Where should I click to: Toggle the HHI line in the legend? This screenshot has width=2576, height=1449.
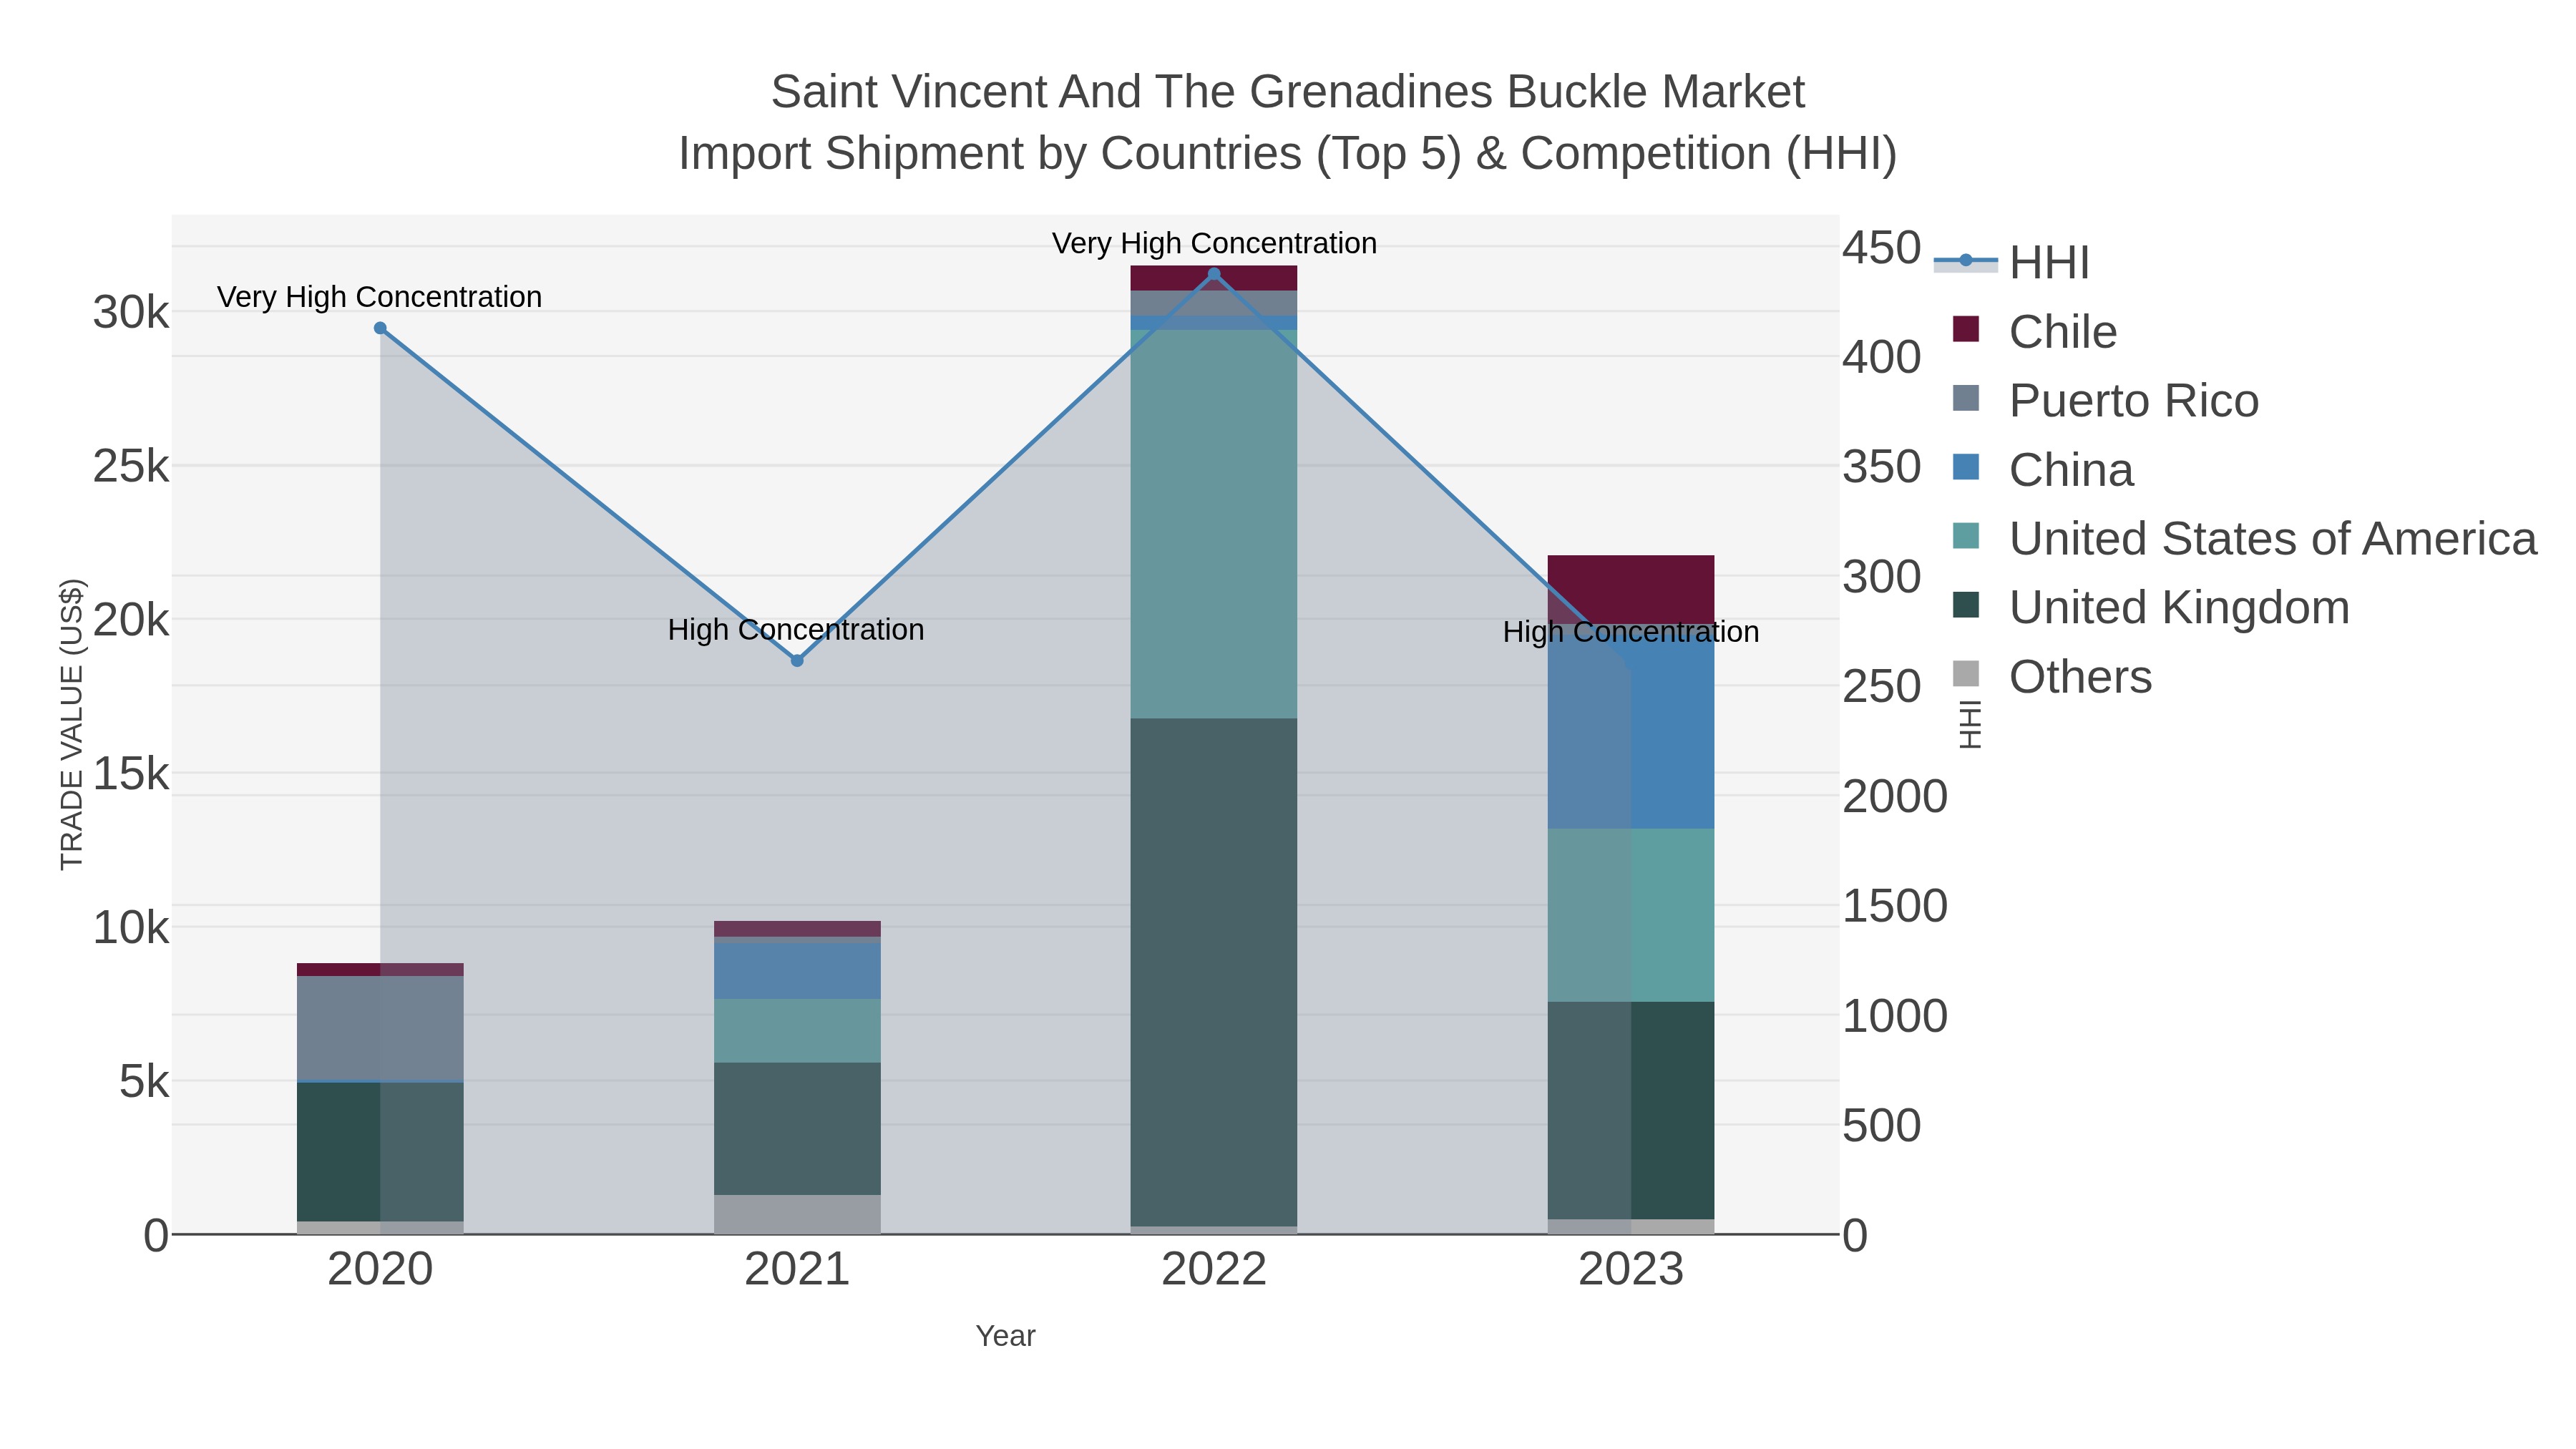pos(2012,262)
